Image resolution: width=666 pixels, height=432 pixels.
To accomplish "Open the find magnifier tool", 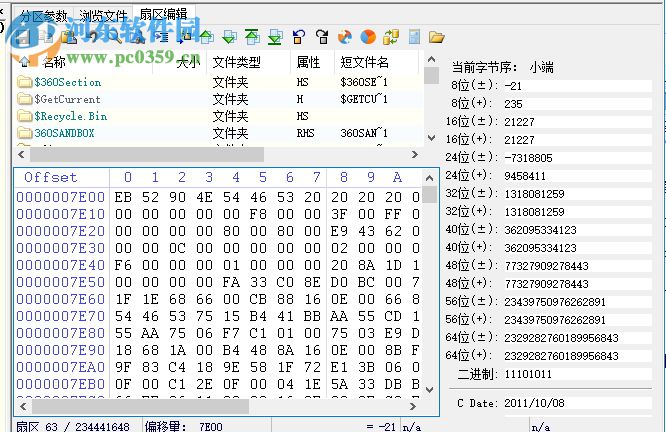I will [115, 37].
